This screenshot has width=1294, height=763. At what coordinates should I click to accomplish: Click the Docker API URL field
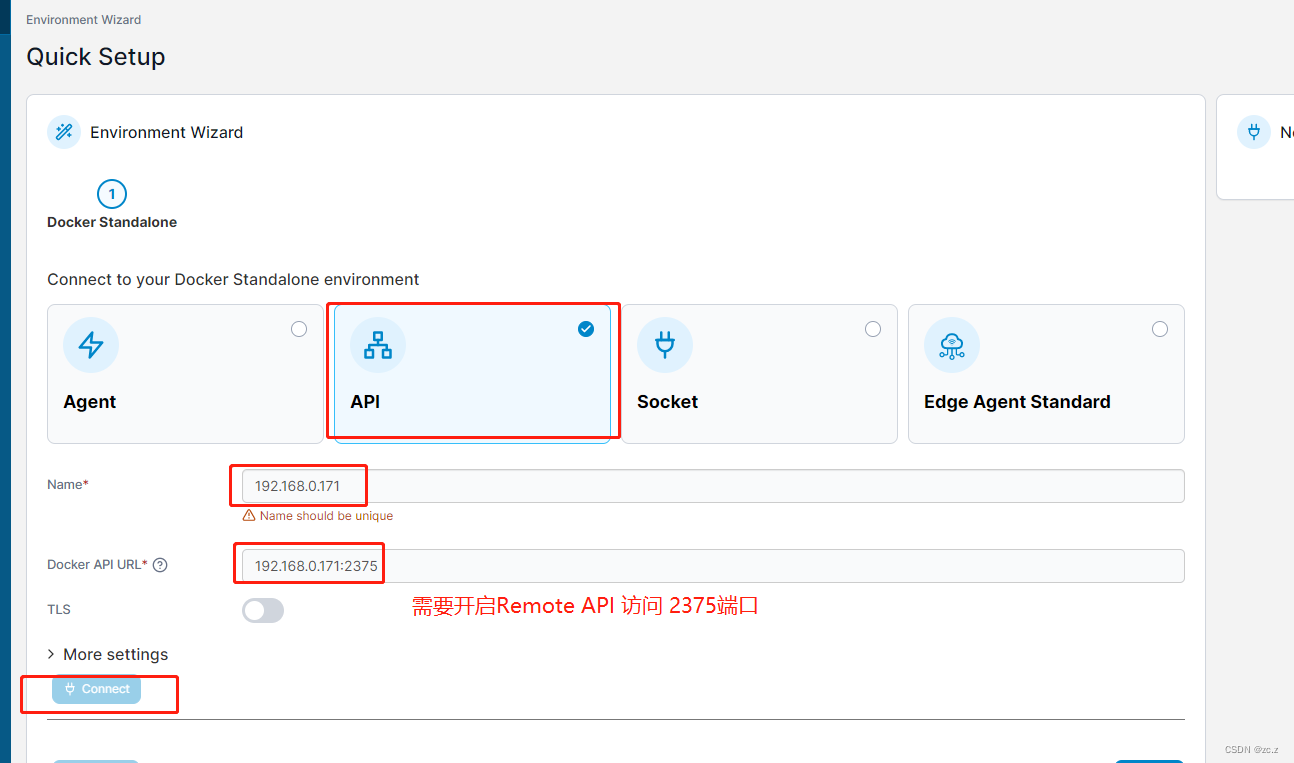point(309,563)
